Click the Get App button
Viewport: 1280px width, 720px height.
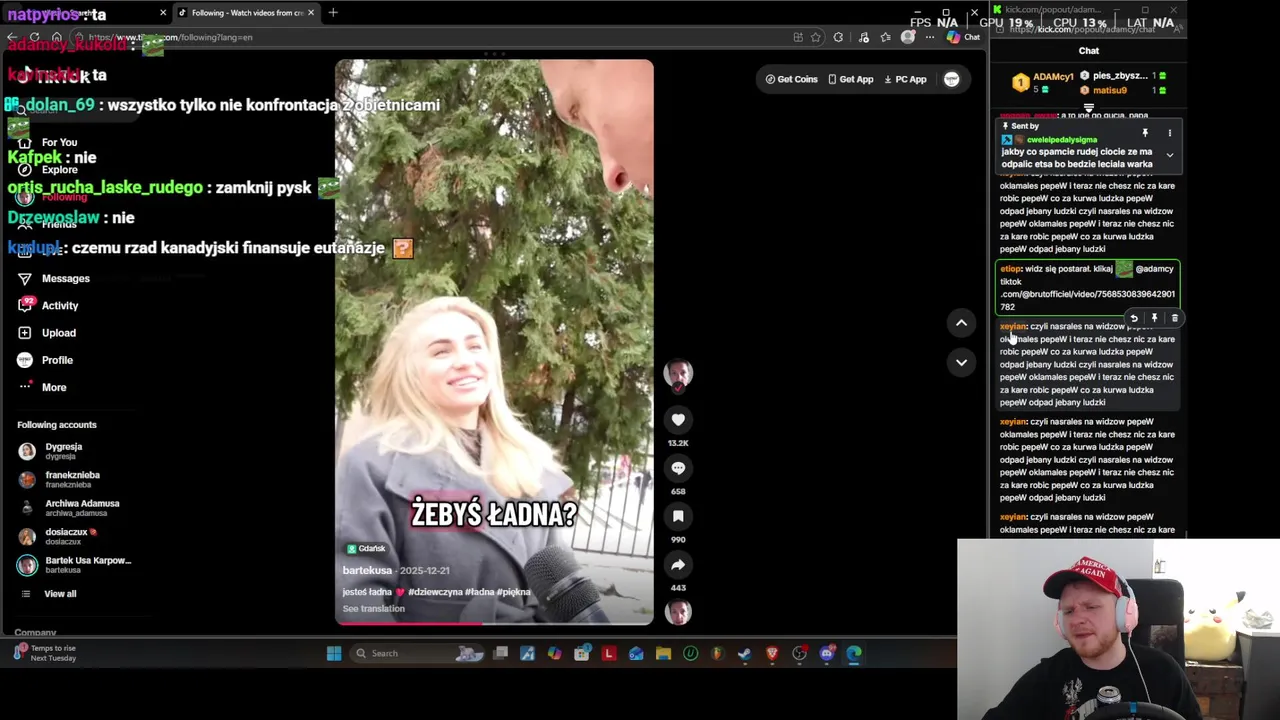[x=851, y=79]
